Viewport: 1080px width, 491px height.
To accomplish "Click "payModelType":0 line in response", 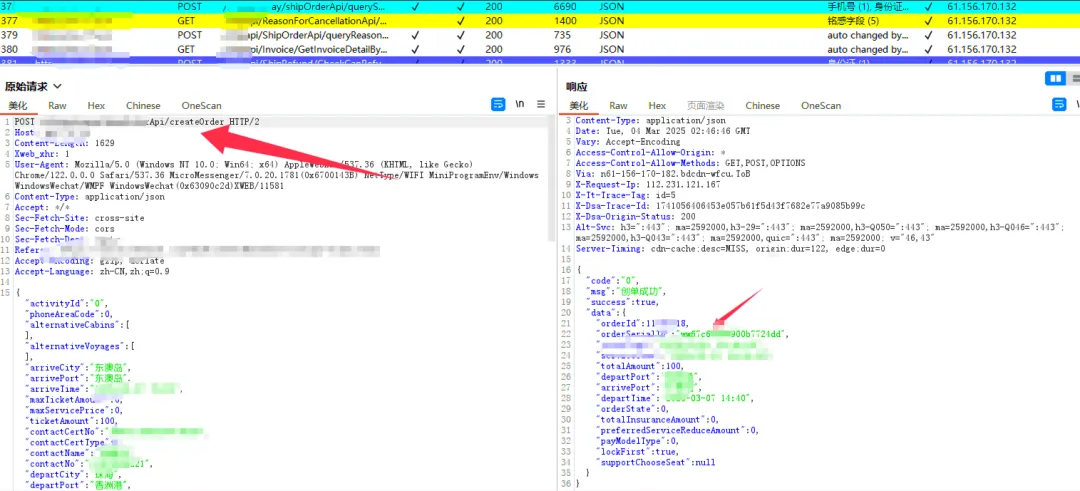I will click(638, 441).
